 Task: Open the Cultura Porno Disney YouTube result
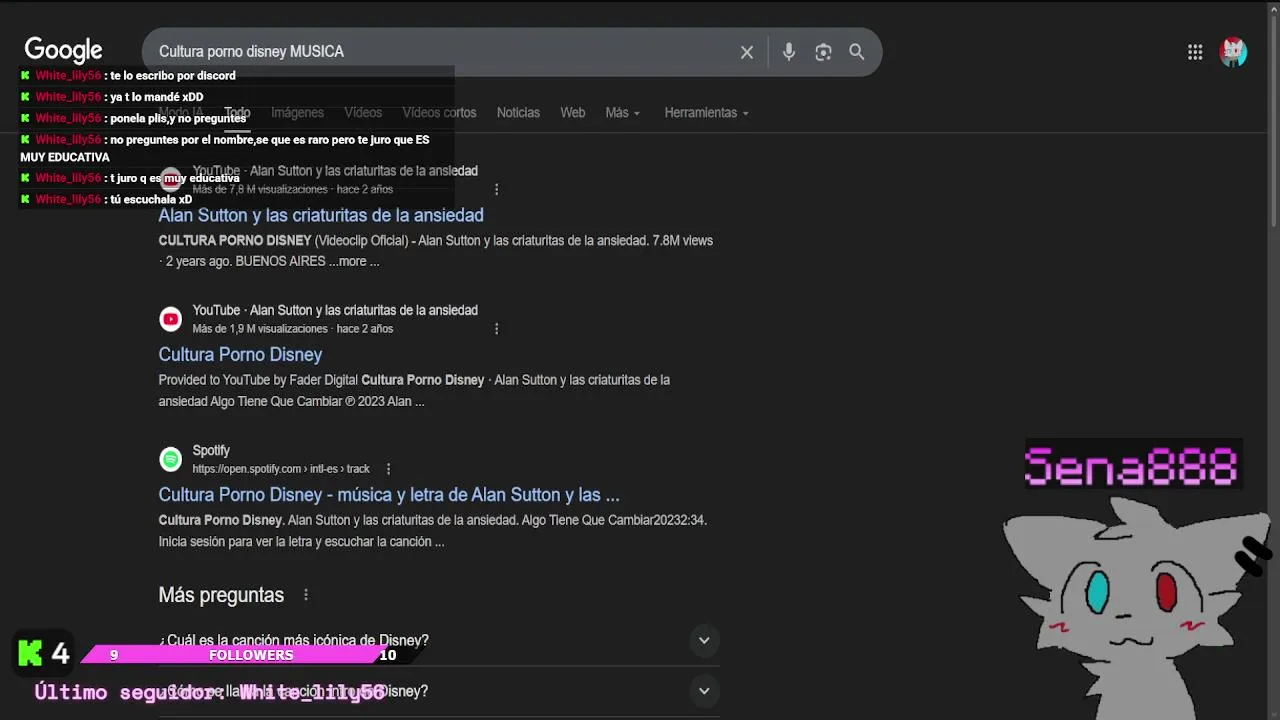coord(240,355)
